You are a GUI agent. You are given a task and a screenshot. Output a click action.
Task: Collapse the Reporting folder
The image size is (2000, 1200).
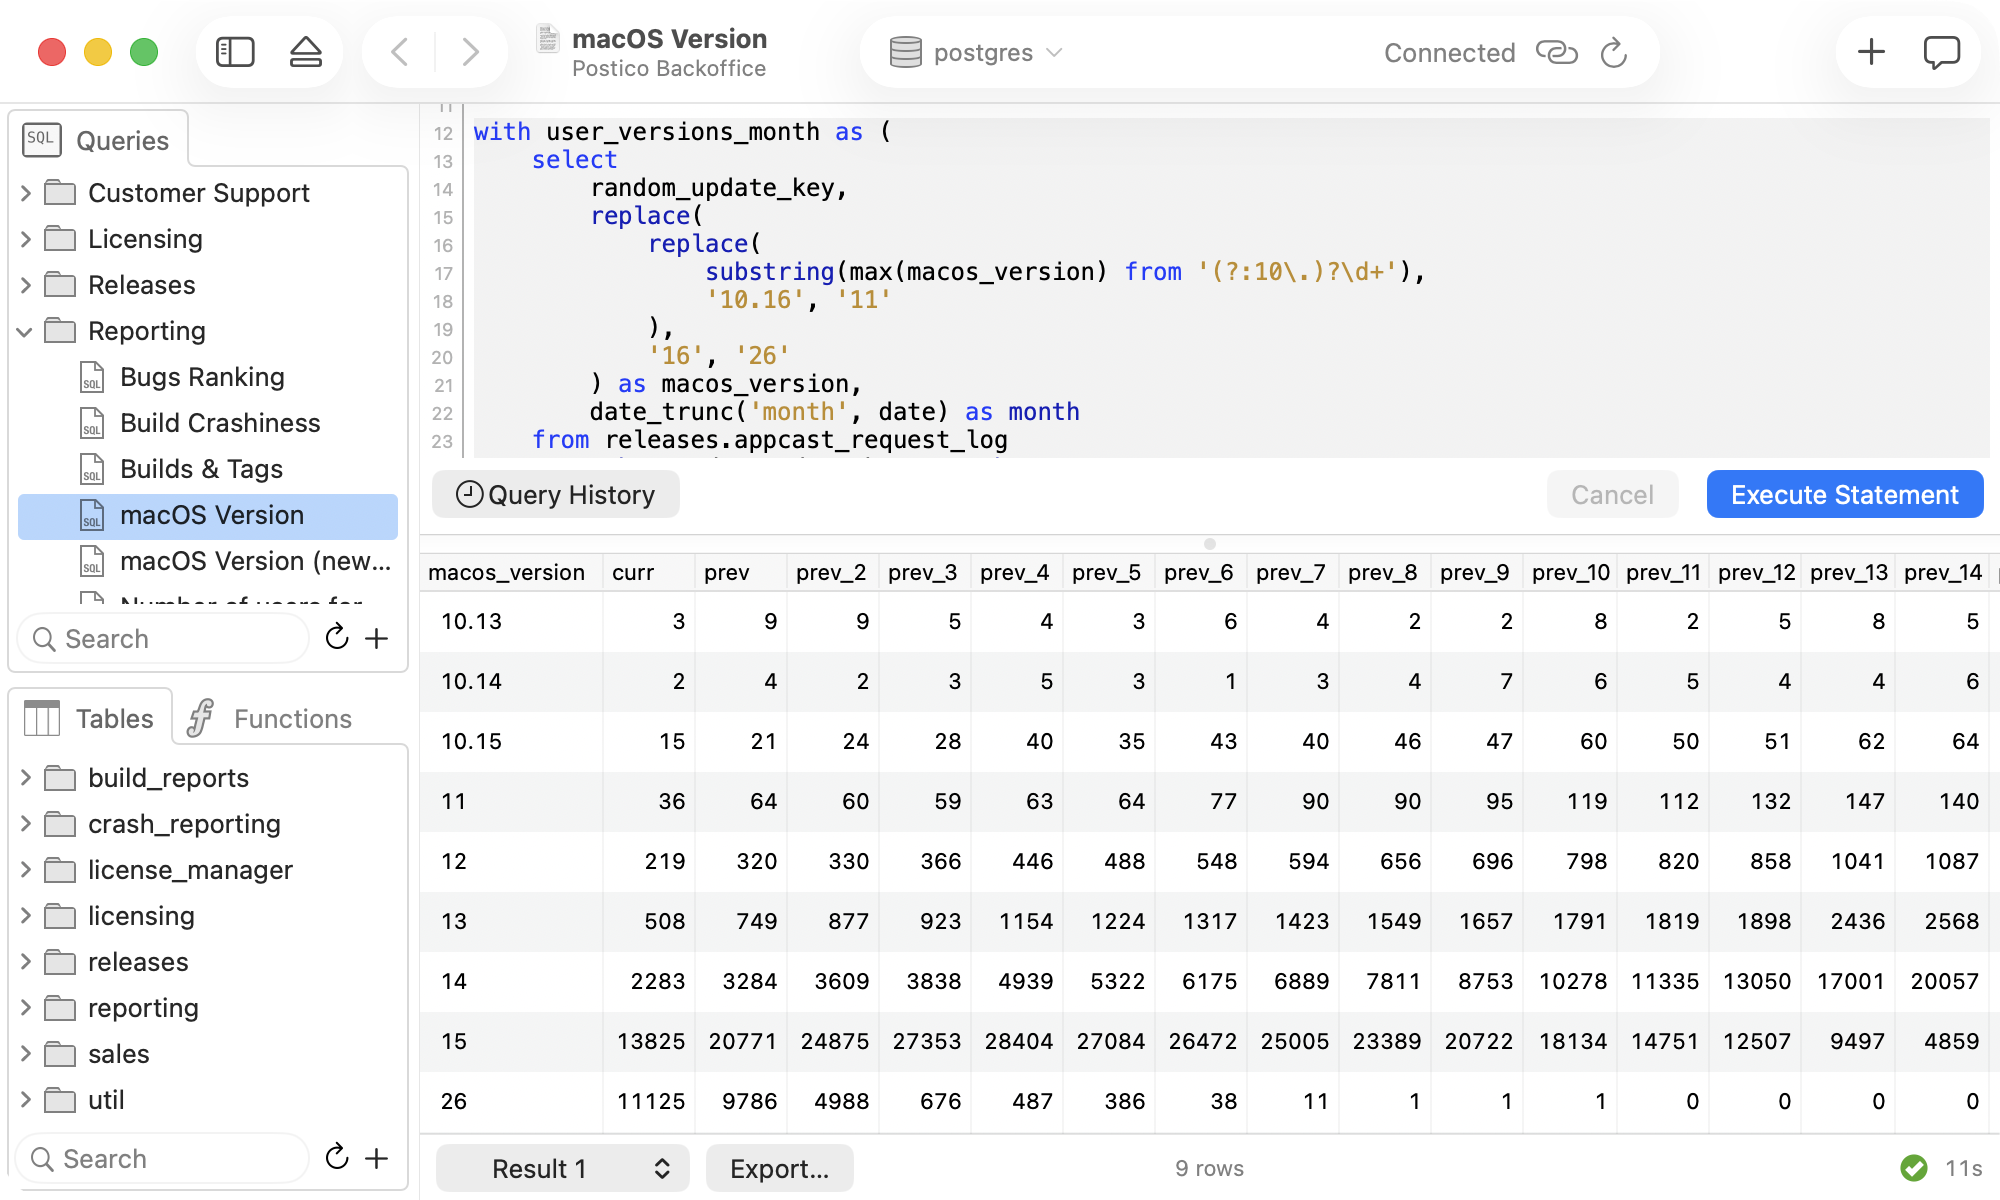click(x=25, y=331)
